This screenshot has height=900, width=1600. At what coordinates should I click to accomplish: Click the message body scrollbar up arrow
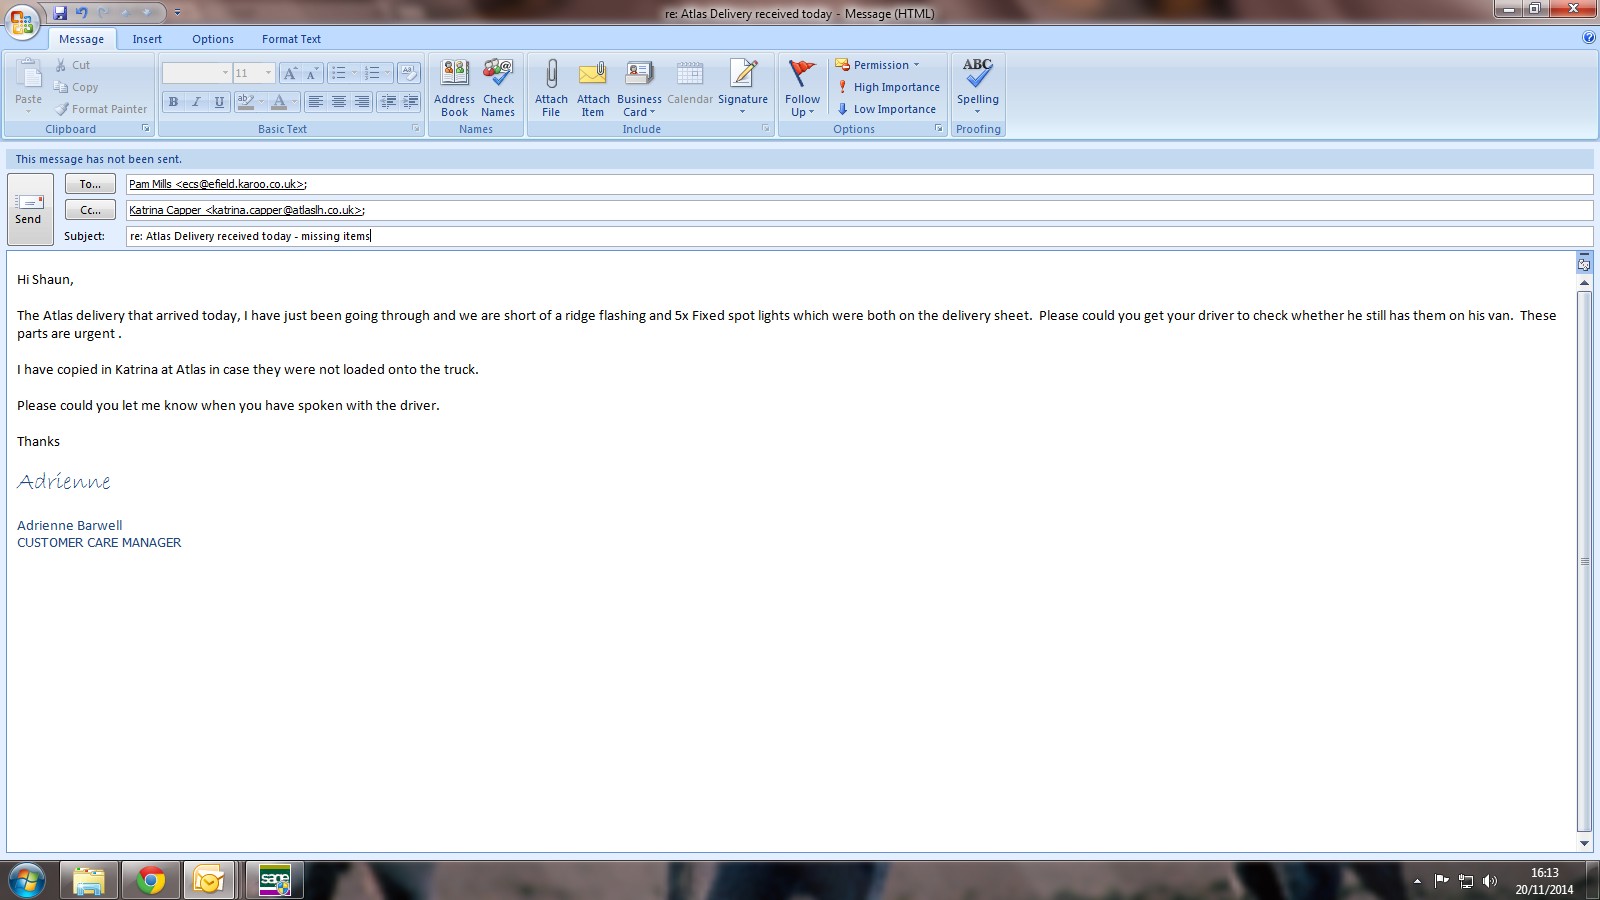[x=1584, y=283]
